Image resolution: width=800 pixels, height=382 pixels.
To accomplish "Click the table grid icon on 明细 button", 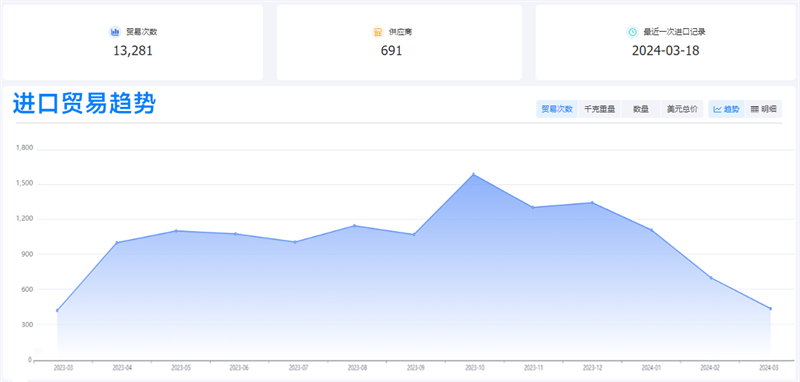I will click(755, 109).
